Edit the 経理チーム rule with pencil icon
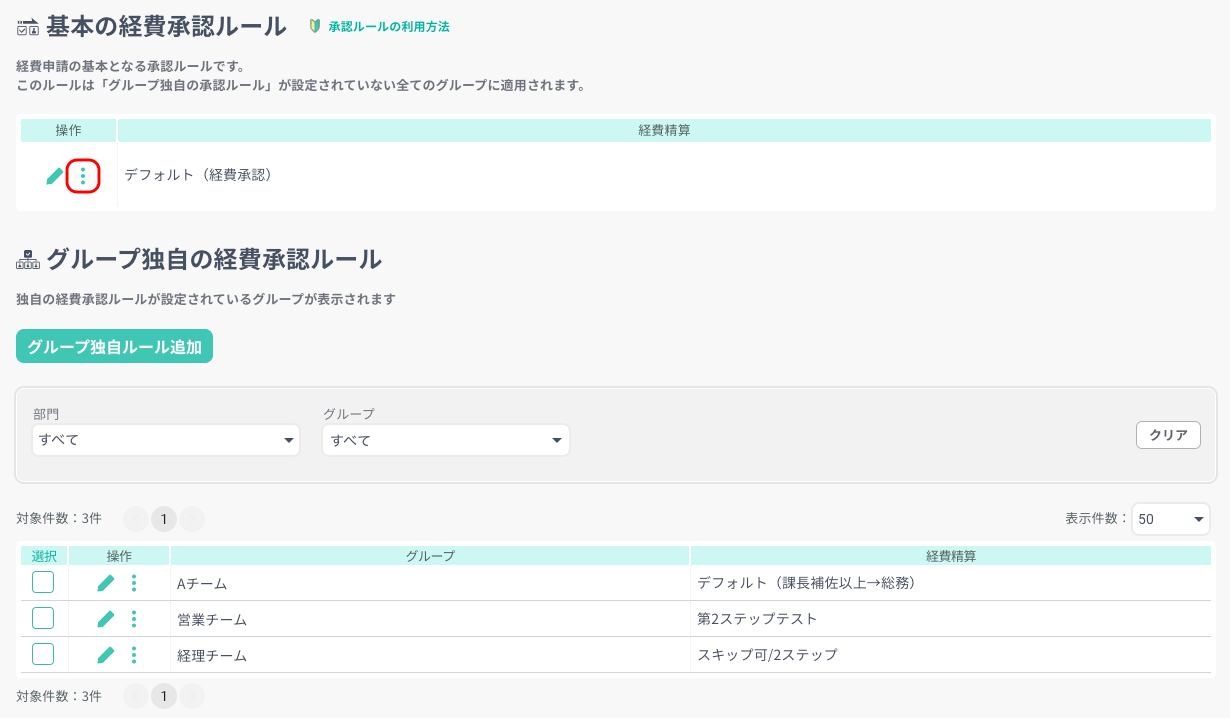 106,655
